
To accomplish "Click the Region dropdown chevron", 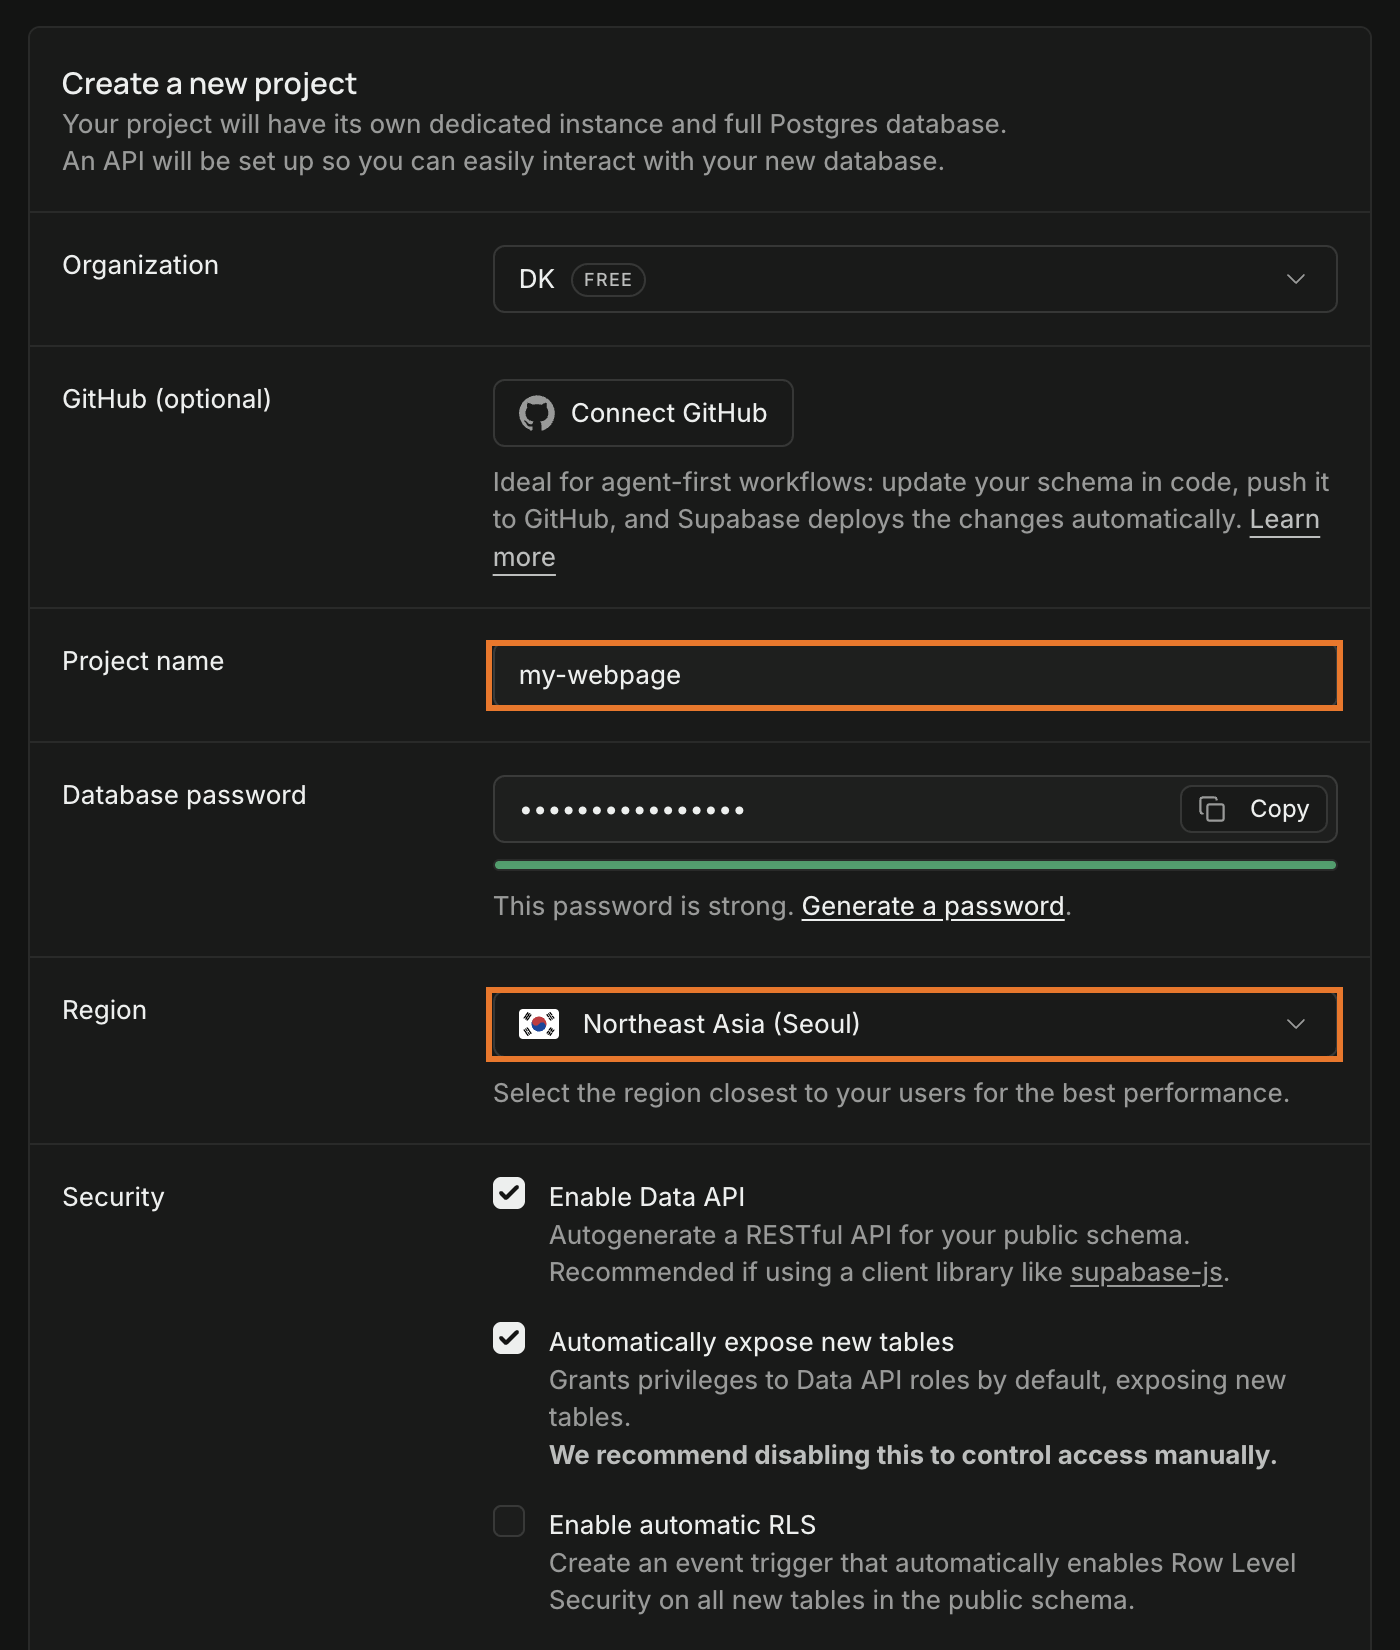I will (x=1296, y=1024).
